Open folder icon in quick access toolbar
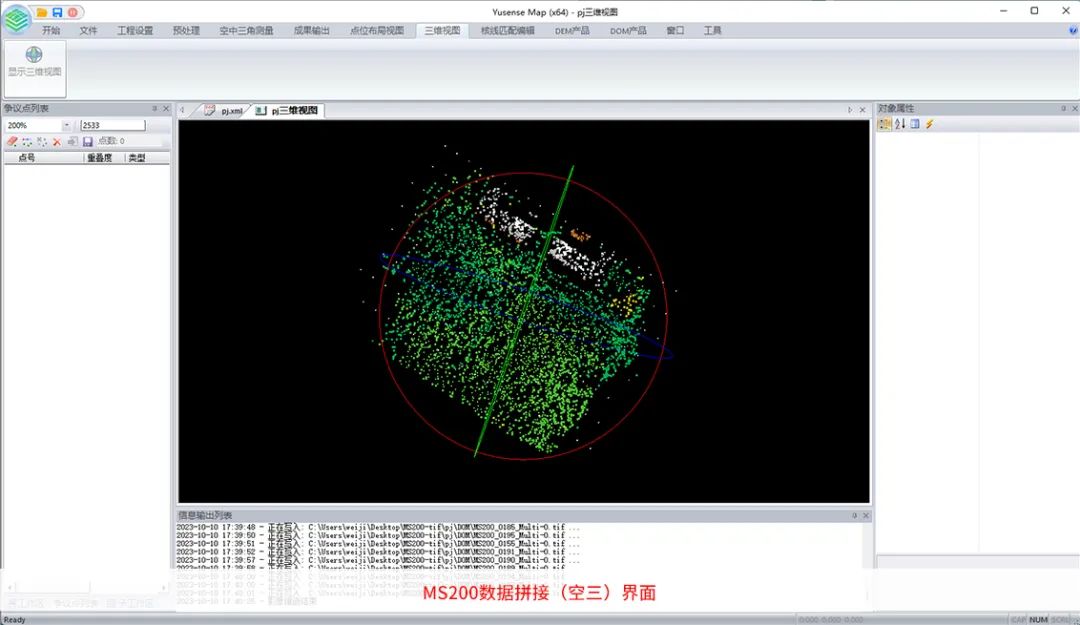Image resolution: width=1080 pixels, height=625 pixels. (x=42, y=11)
